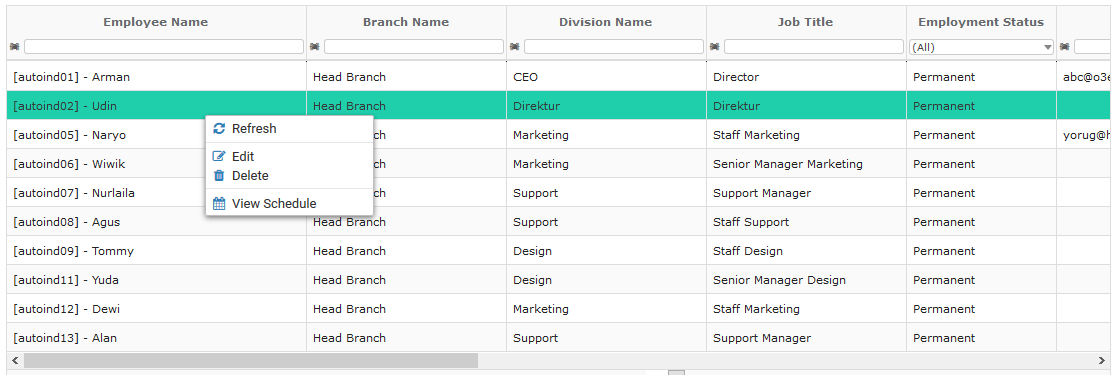Click the Refresh icon in context menu
Image resolution: width=1116 pixels, height=375 pixels.
pyautogui.click(x=219, y=129)
